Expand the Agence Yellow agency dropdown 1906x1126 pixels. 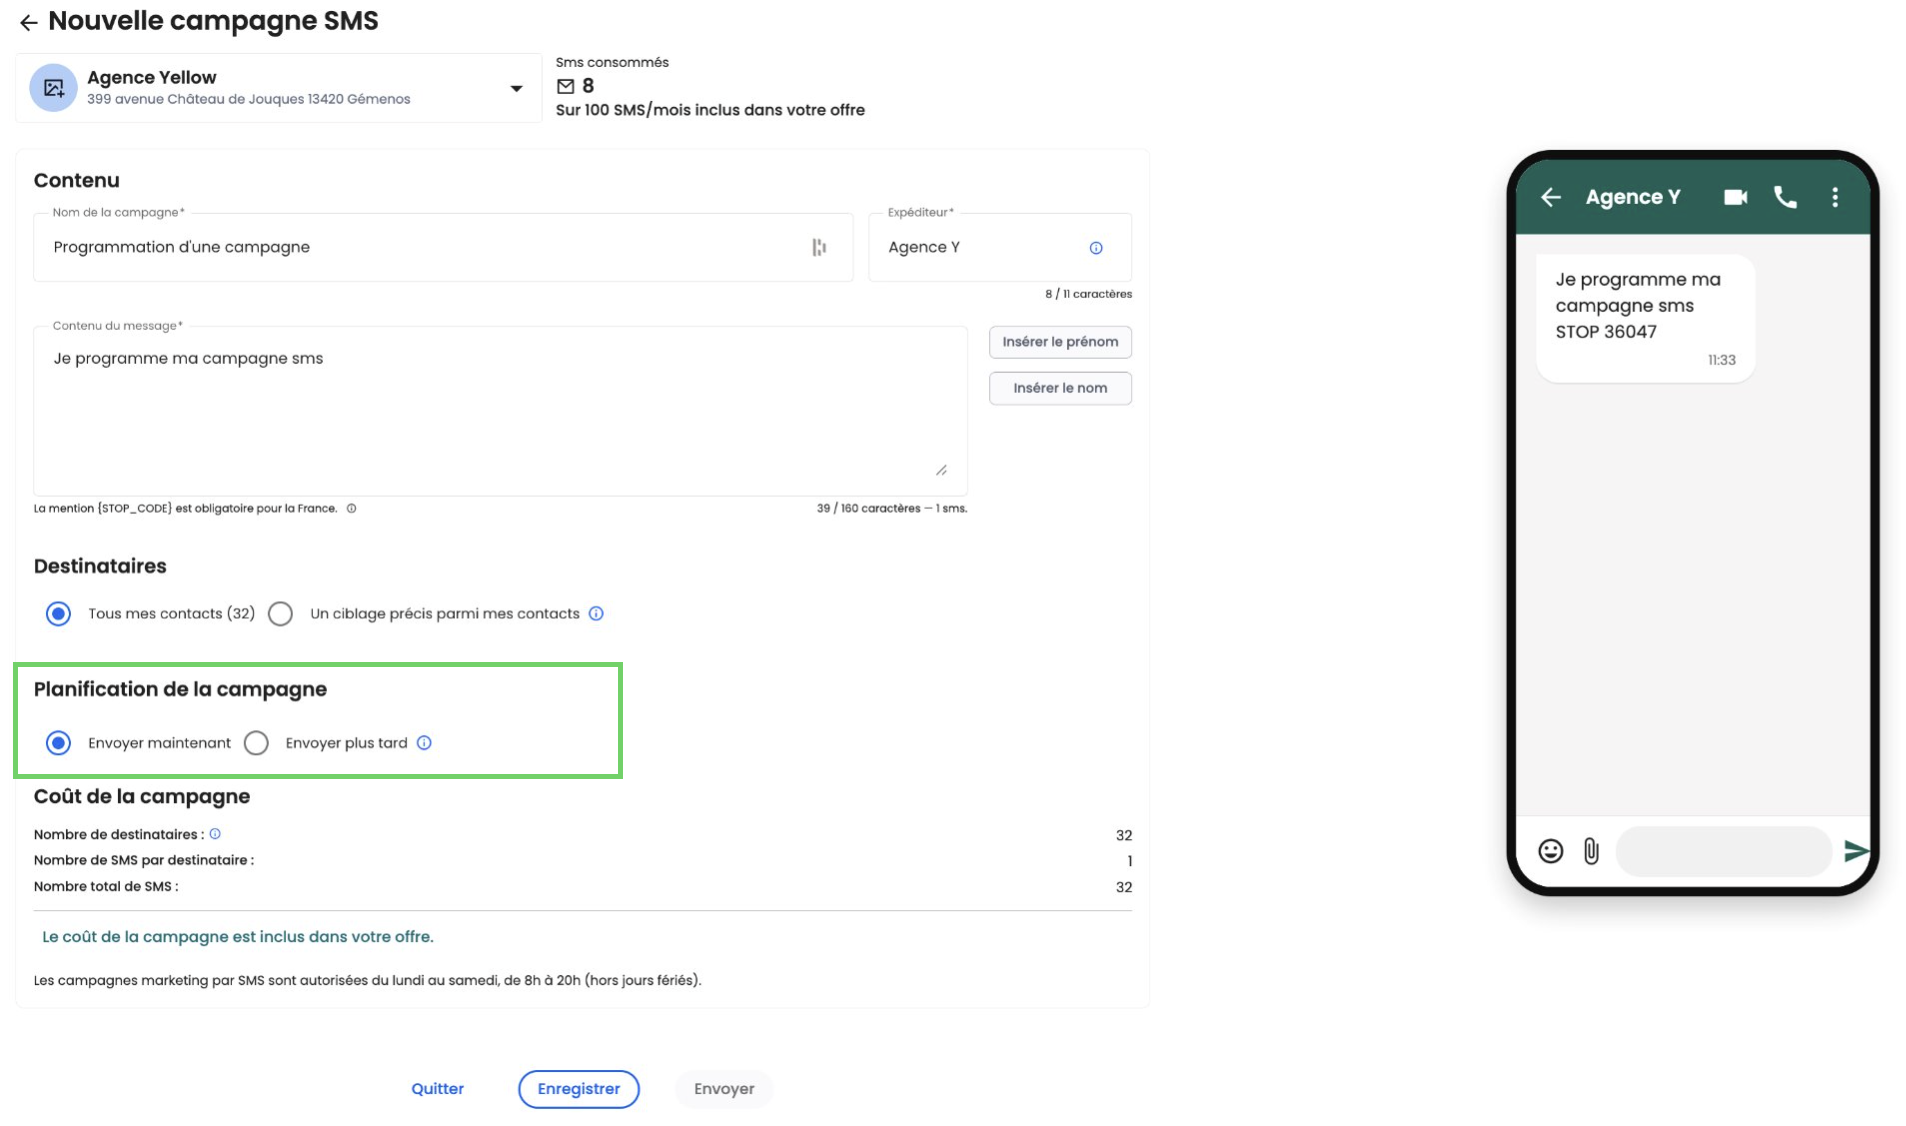(x=516, y=89)
